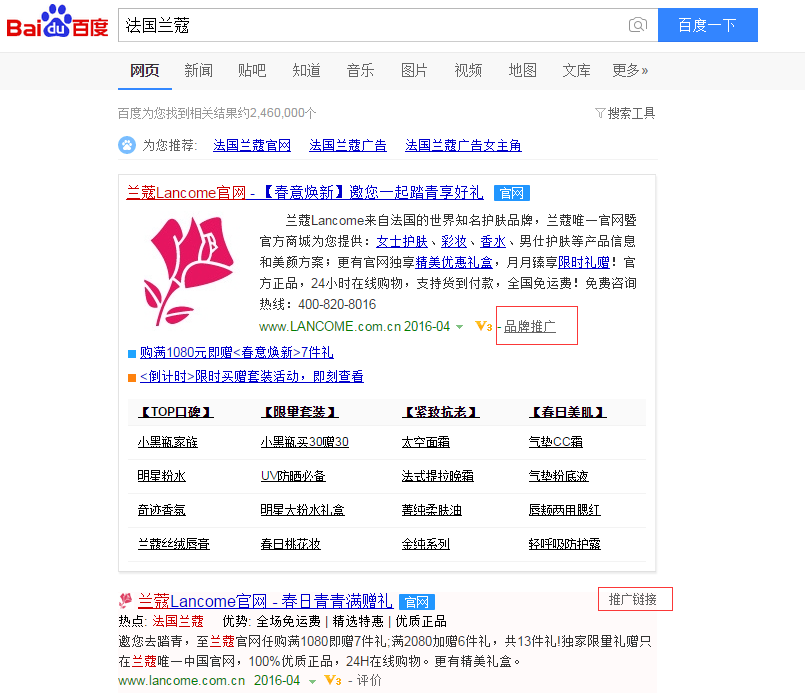Switch to the 图片 tab
805x693 pixels.
(414, 71)
